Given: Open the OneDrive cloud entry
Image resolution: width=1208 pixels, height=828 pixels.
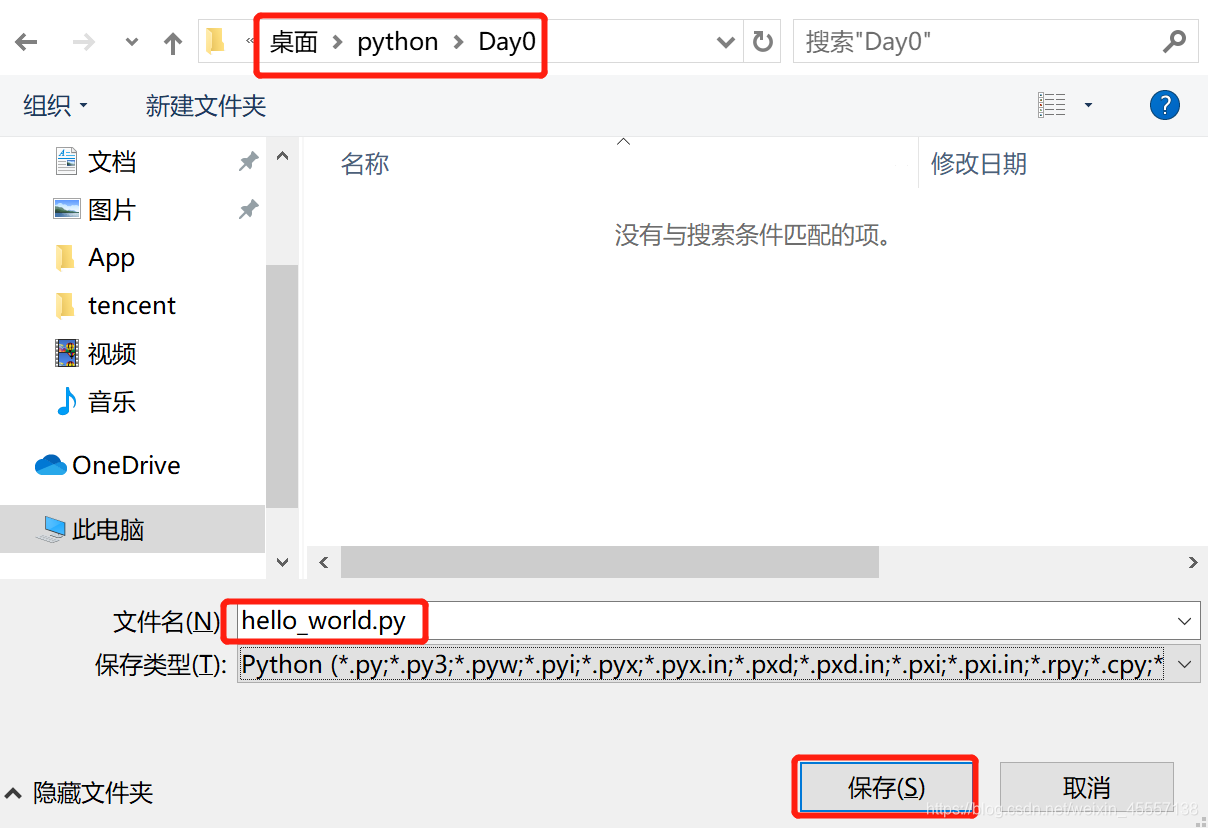Looking at the screenshot, I should point(125,464).
